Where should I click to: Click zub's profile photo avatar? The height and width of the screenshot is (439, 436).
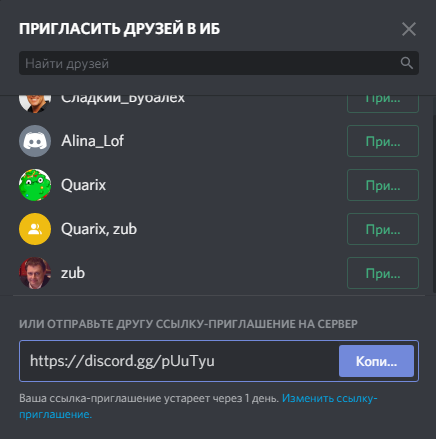(x=35, y=273)
